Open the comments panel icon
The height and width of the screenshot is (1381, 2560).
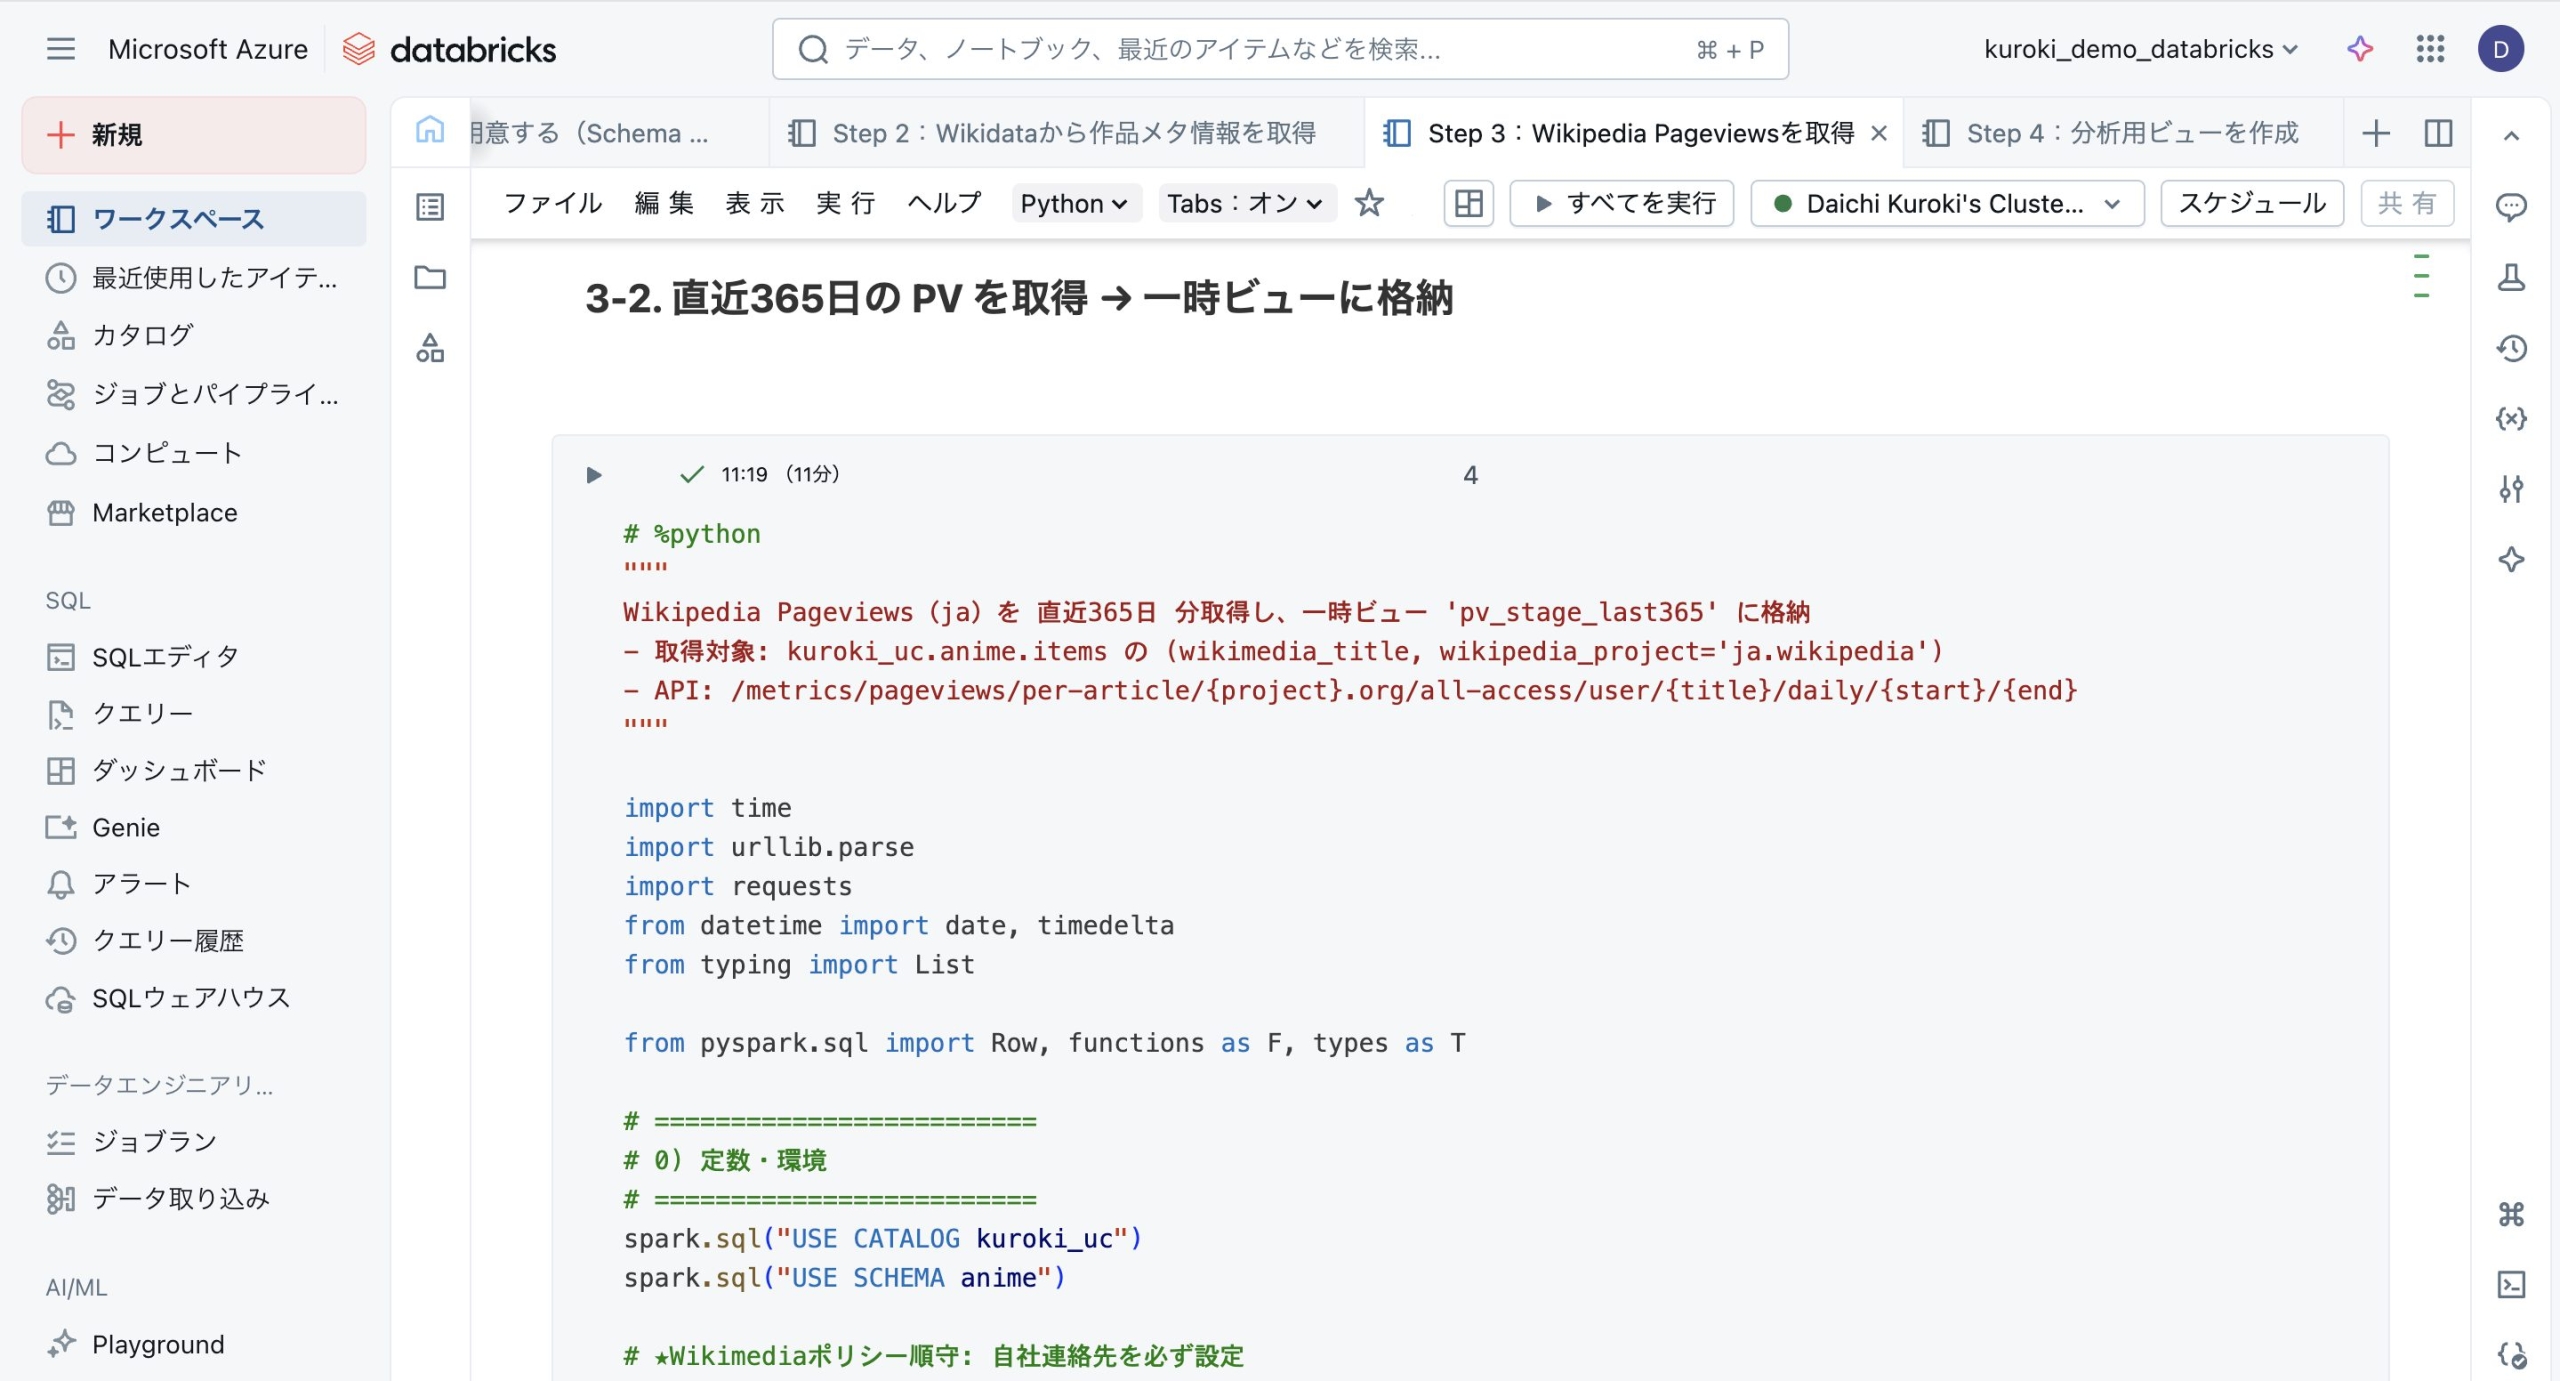tap(2511, 207)
